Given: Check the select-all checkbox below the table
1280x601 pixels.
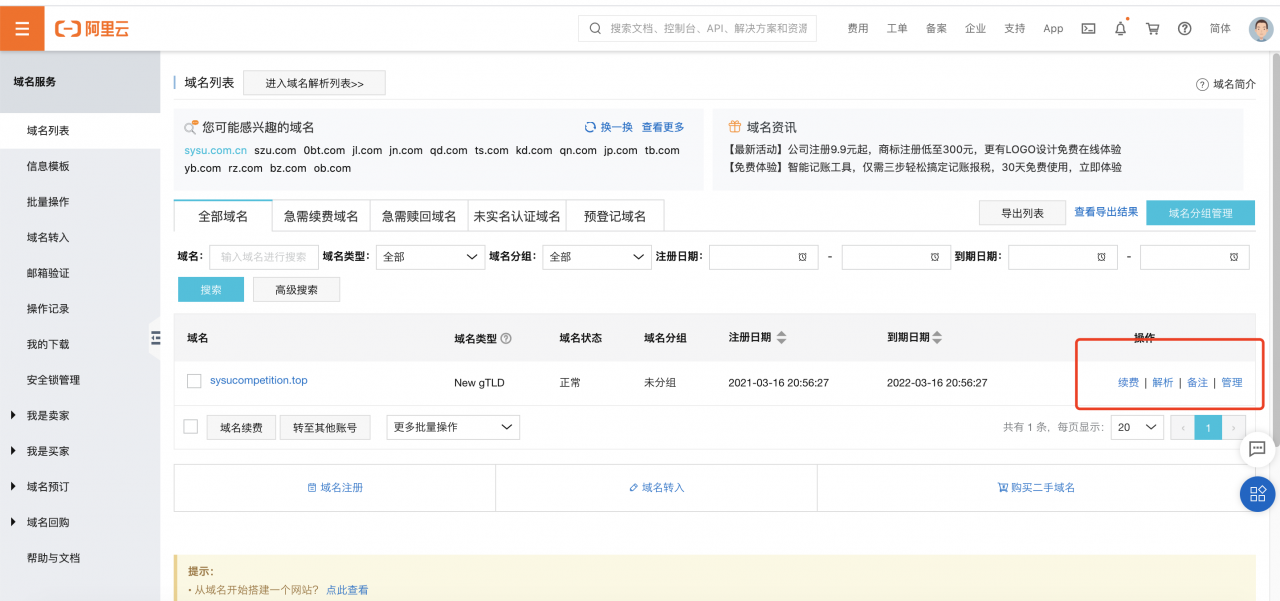Looking at the screenshot, I should click(x=189, y=426).
